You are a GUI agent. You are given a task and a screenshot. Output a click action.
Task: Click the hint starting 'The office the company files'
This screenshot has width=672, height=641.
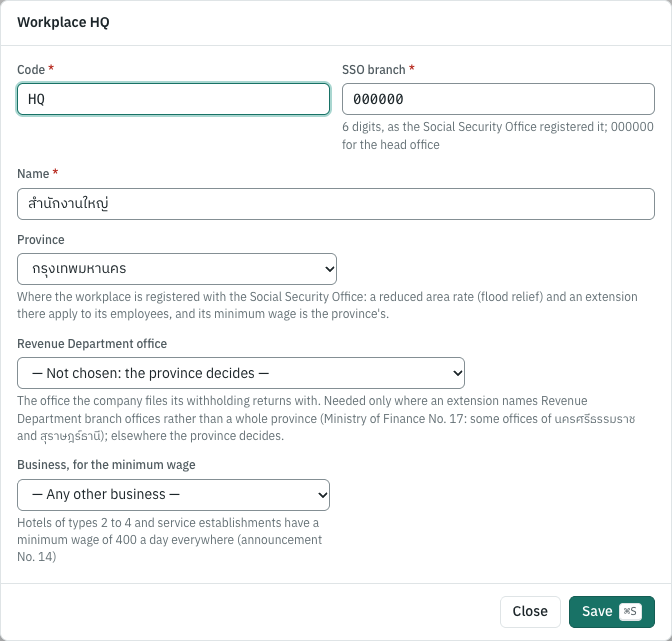pyautogui.click(x=326, y=418)
